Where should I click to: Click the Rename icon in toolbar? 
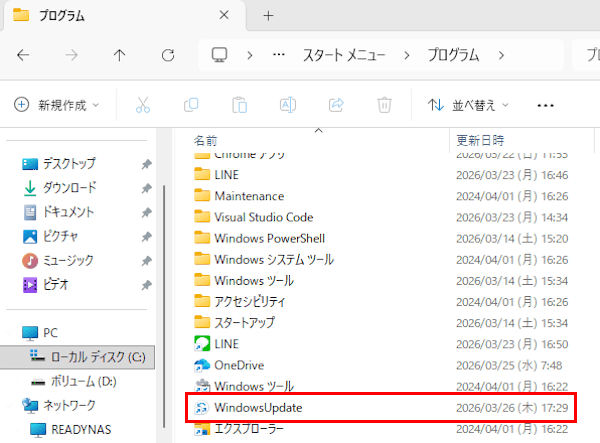pos(288,105)
